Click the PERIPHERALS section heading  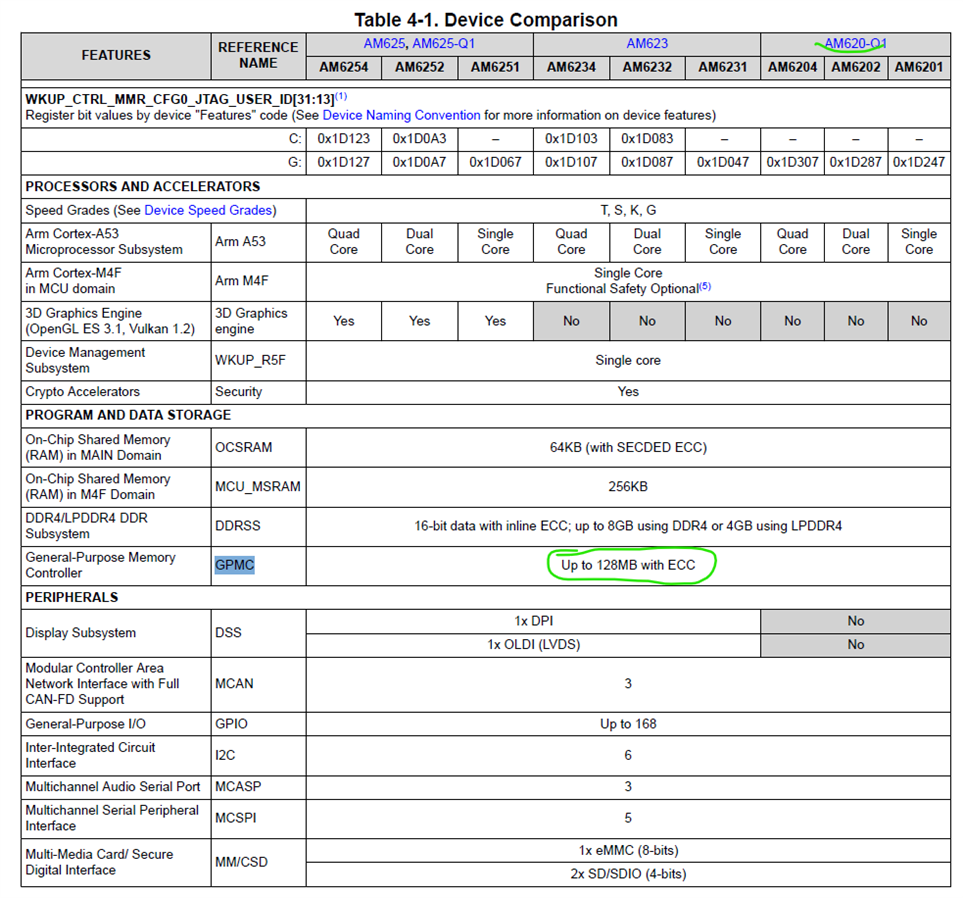pos(71,597)
